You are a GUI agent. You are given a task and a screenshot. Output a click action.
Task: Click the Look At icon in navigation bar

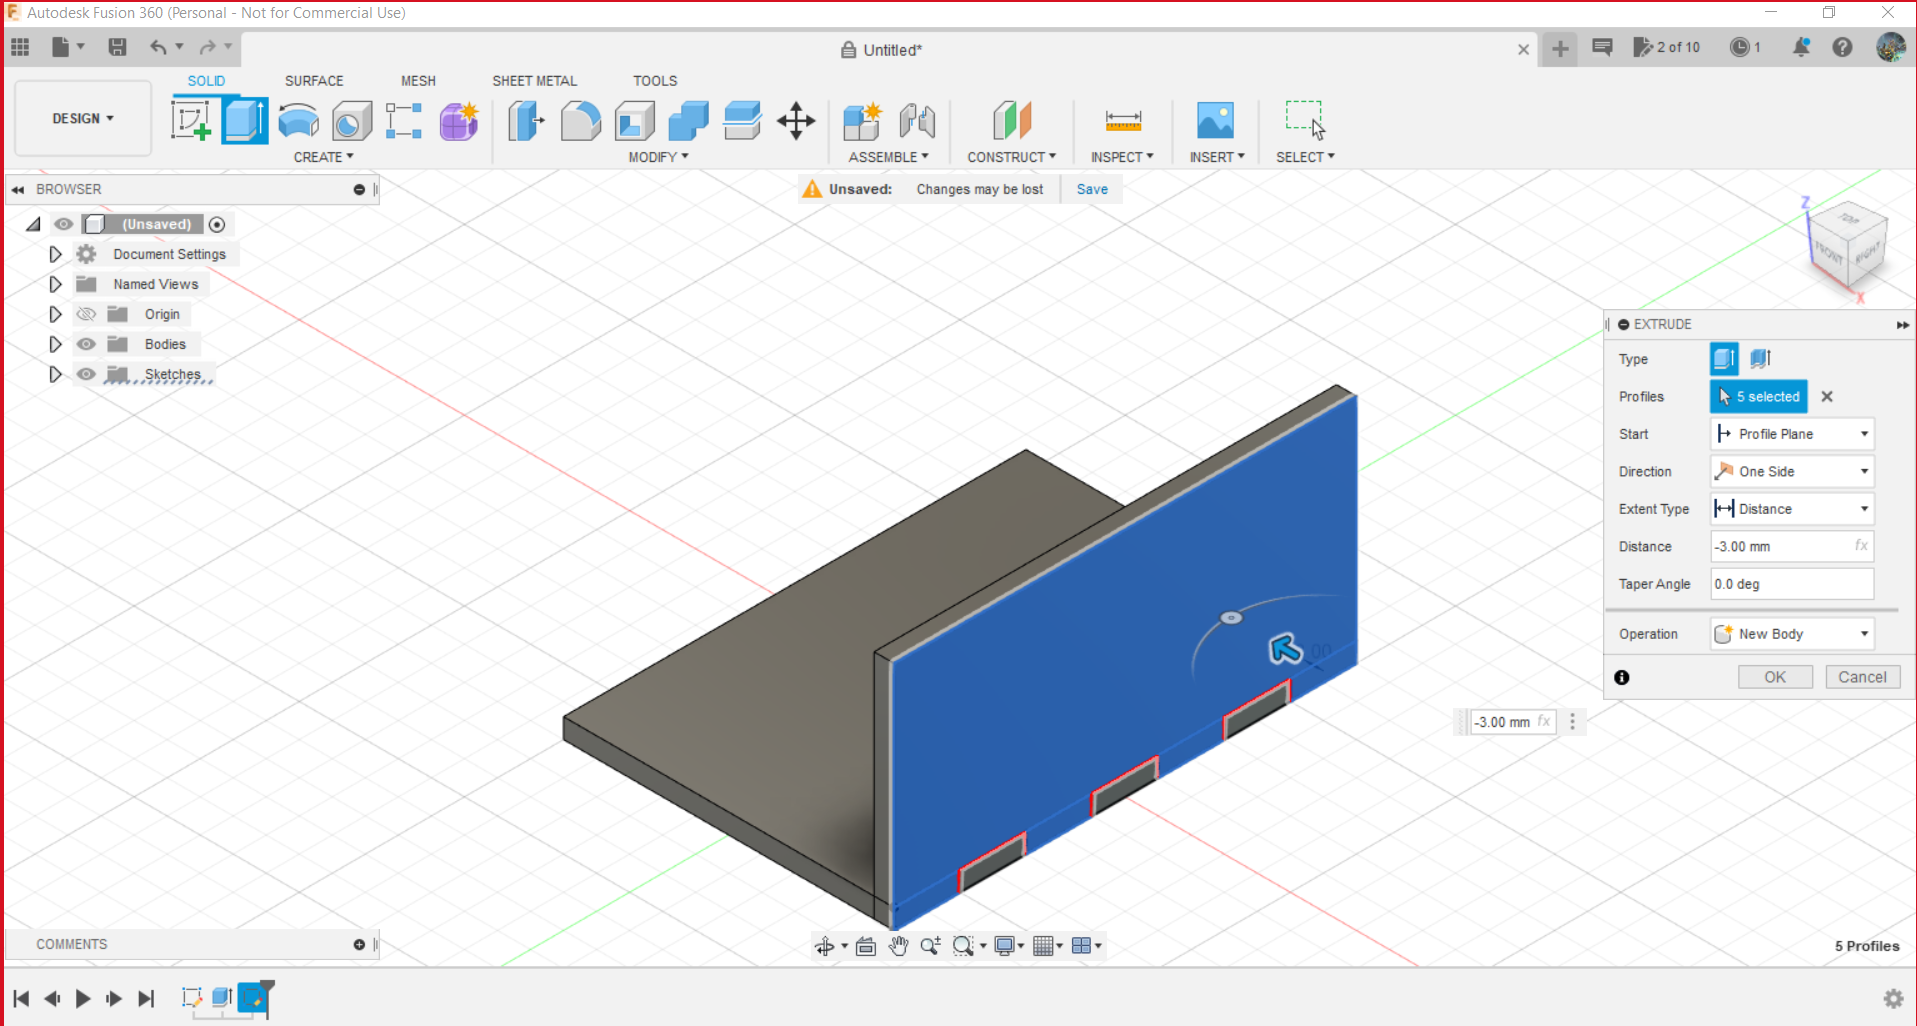[866, 946]
